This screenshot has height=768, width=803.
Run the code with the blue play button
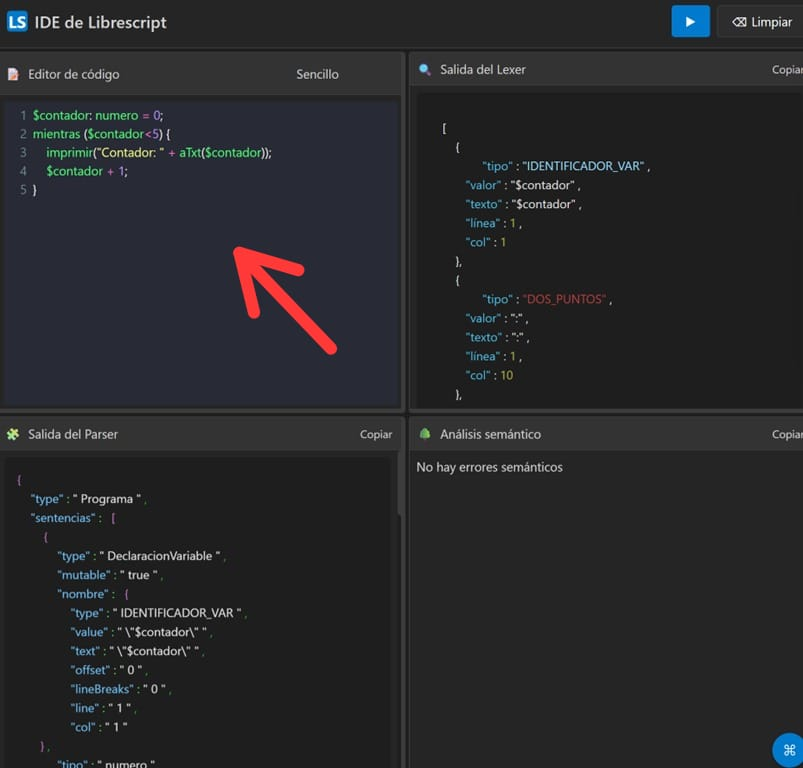pos(690,22)
